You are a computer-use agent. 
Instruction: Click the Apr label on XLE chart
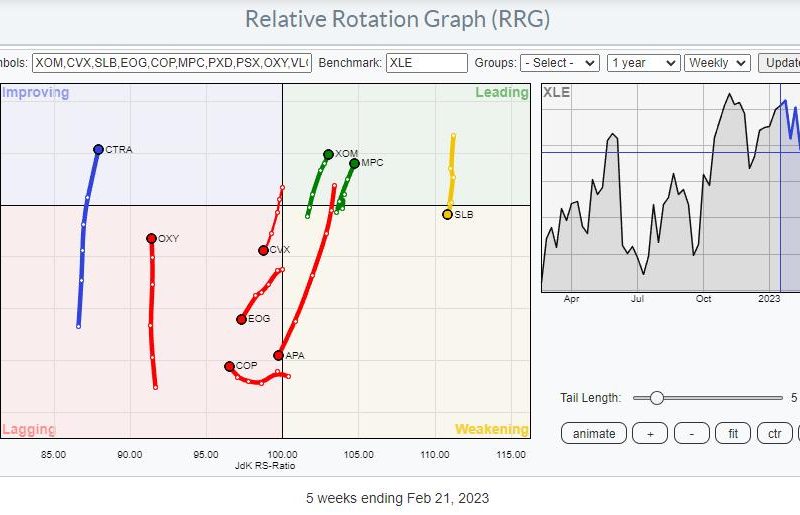pos(571,299)
